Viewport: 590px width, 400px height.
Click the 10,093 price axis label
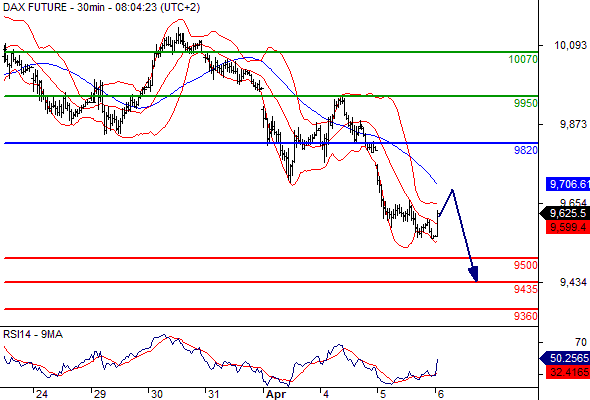pyautogui.click(x=570, y=45)
